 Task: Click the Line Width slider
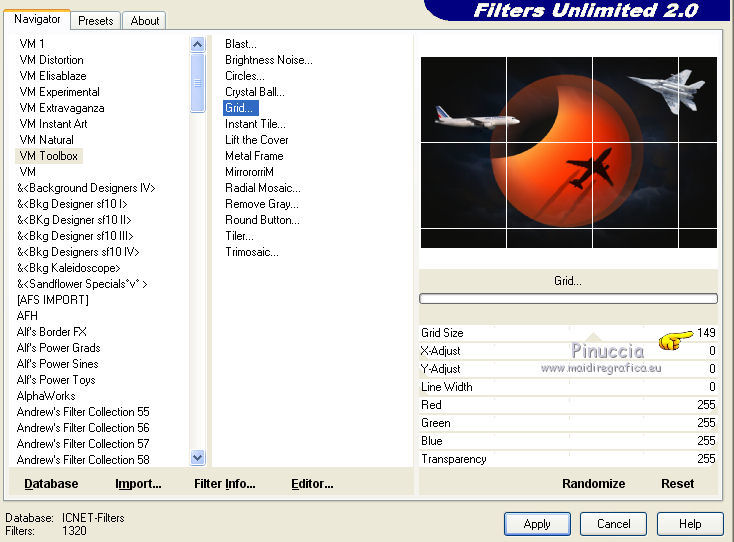coord(568,387)
